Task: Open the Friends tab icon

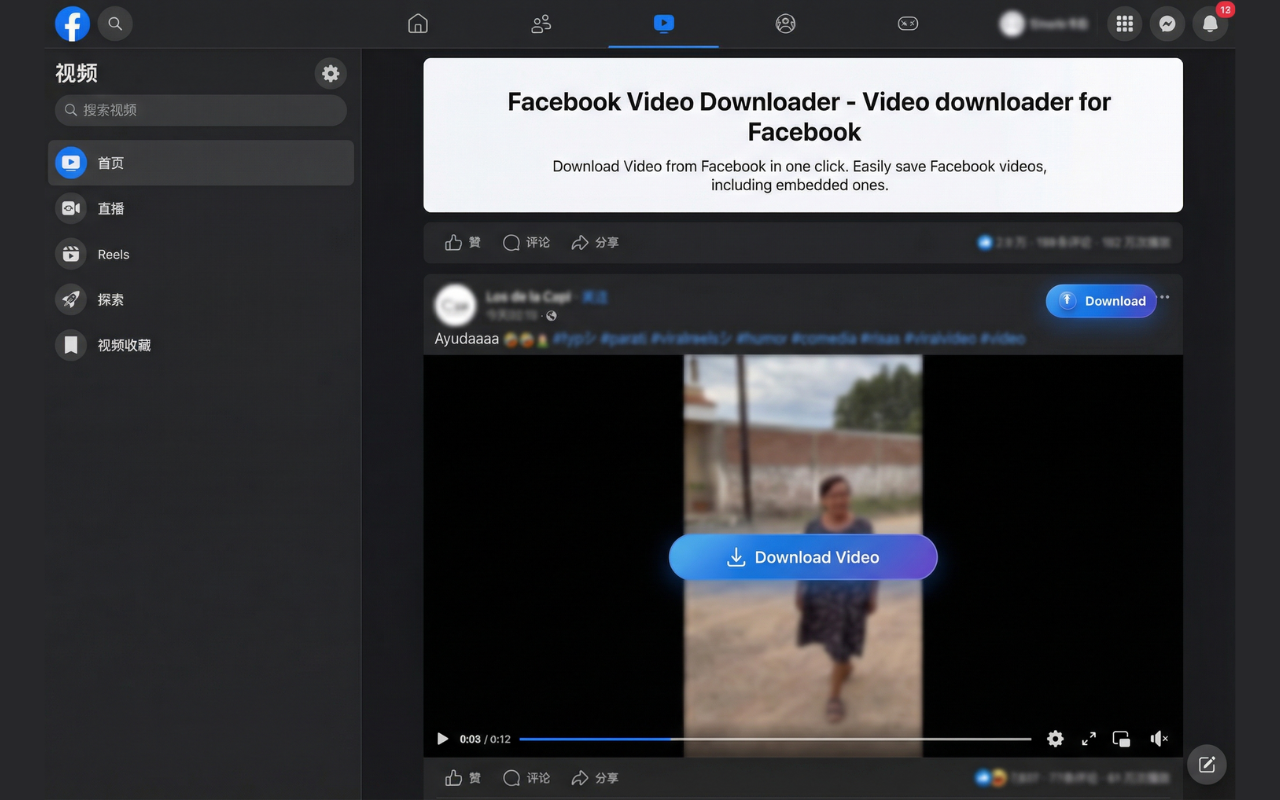Action: (x=541, y=23)
